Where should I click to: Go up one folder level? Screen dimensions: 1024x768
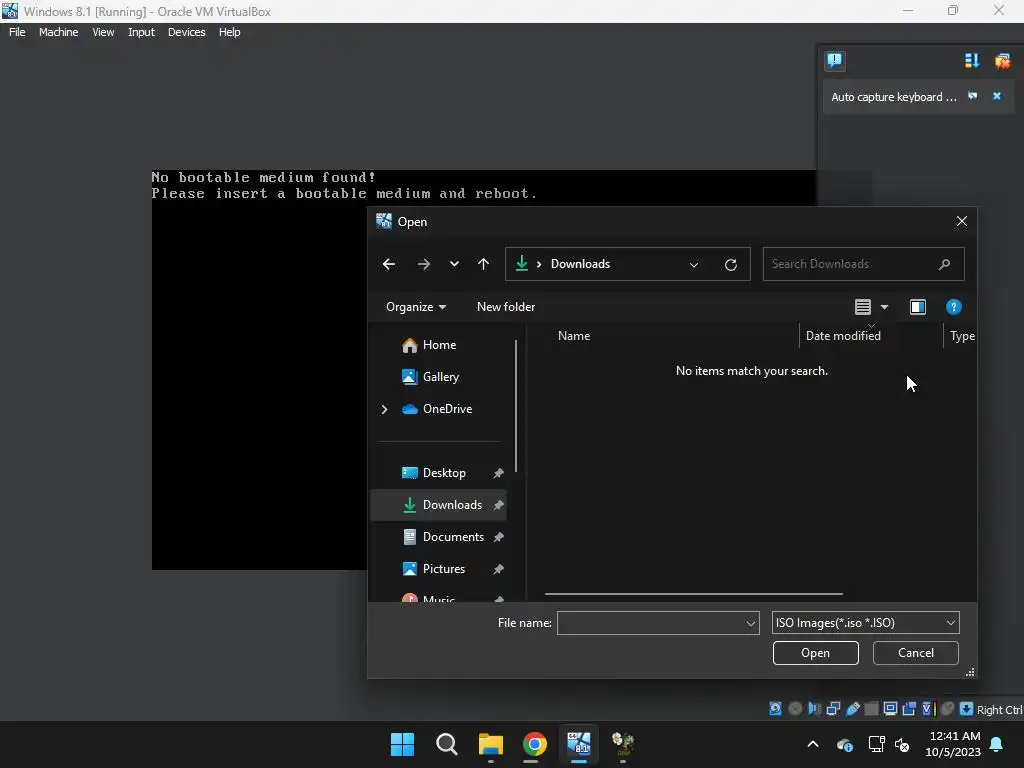[x=483, y=264]
